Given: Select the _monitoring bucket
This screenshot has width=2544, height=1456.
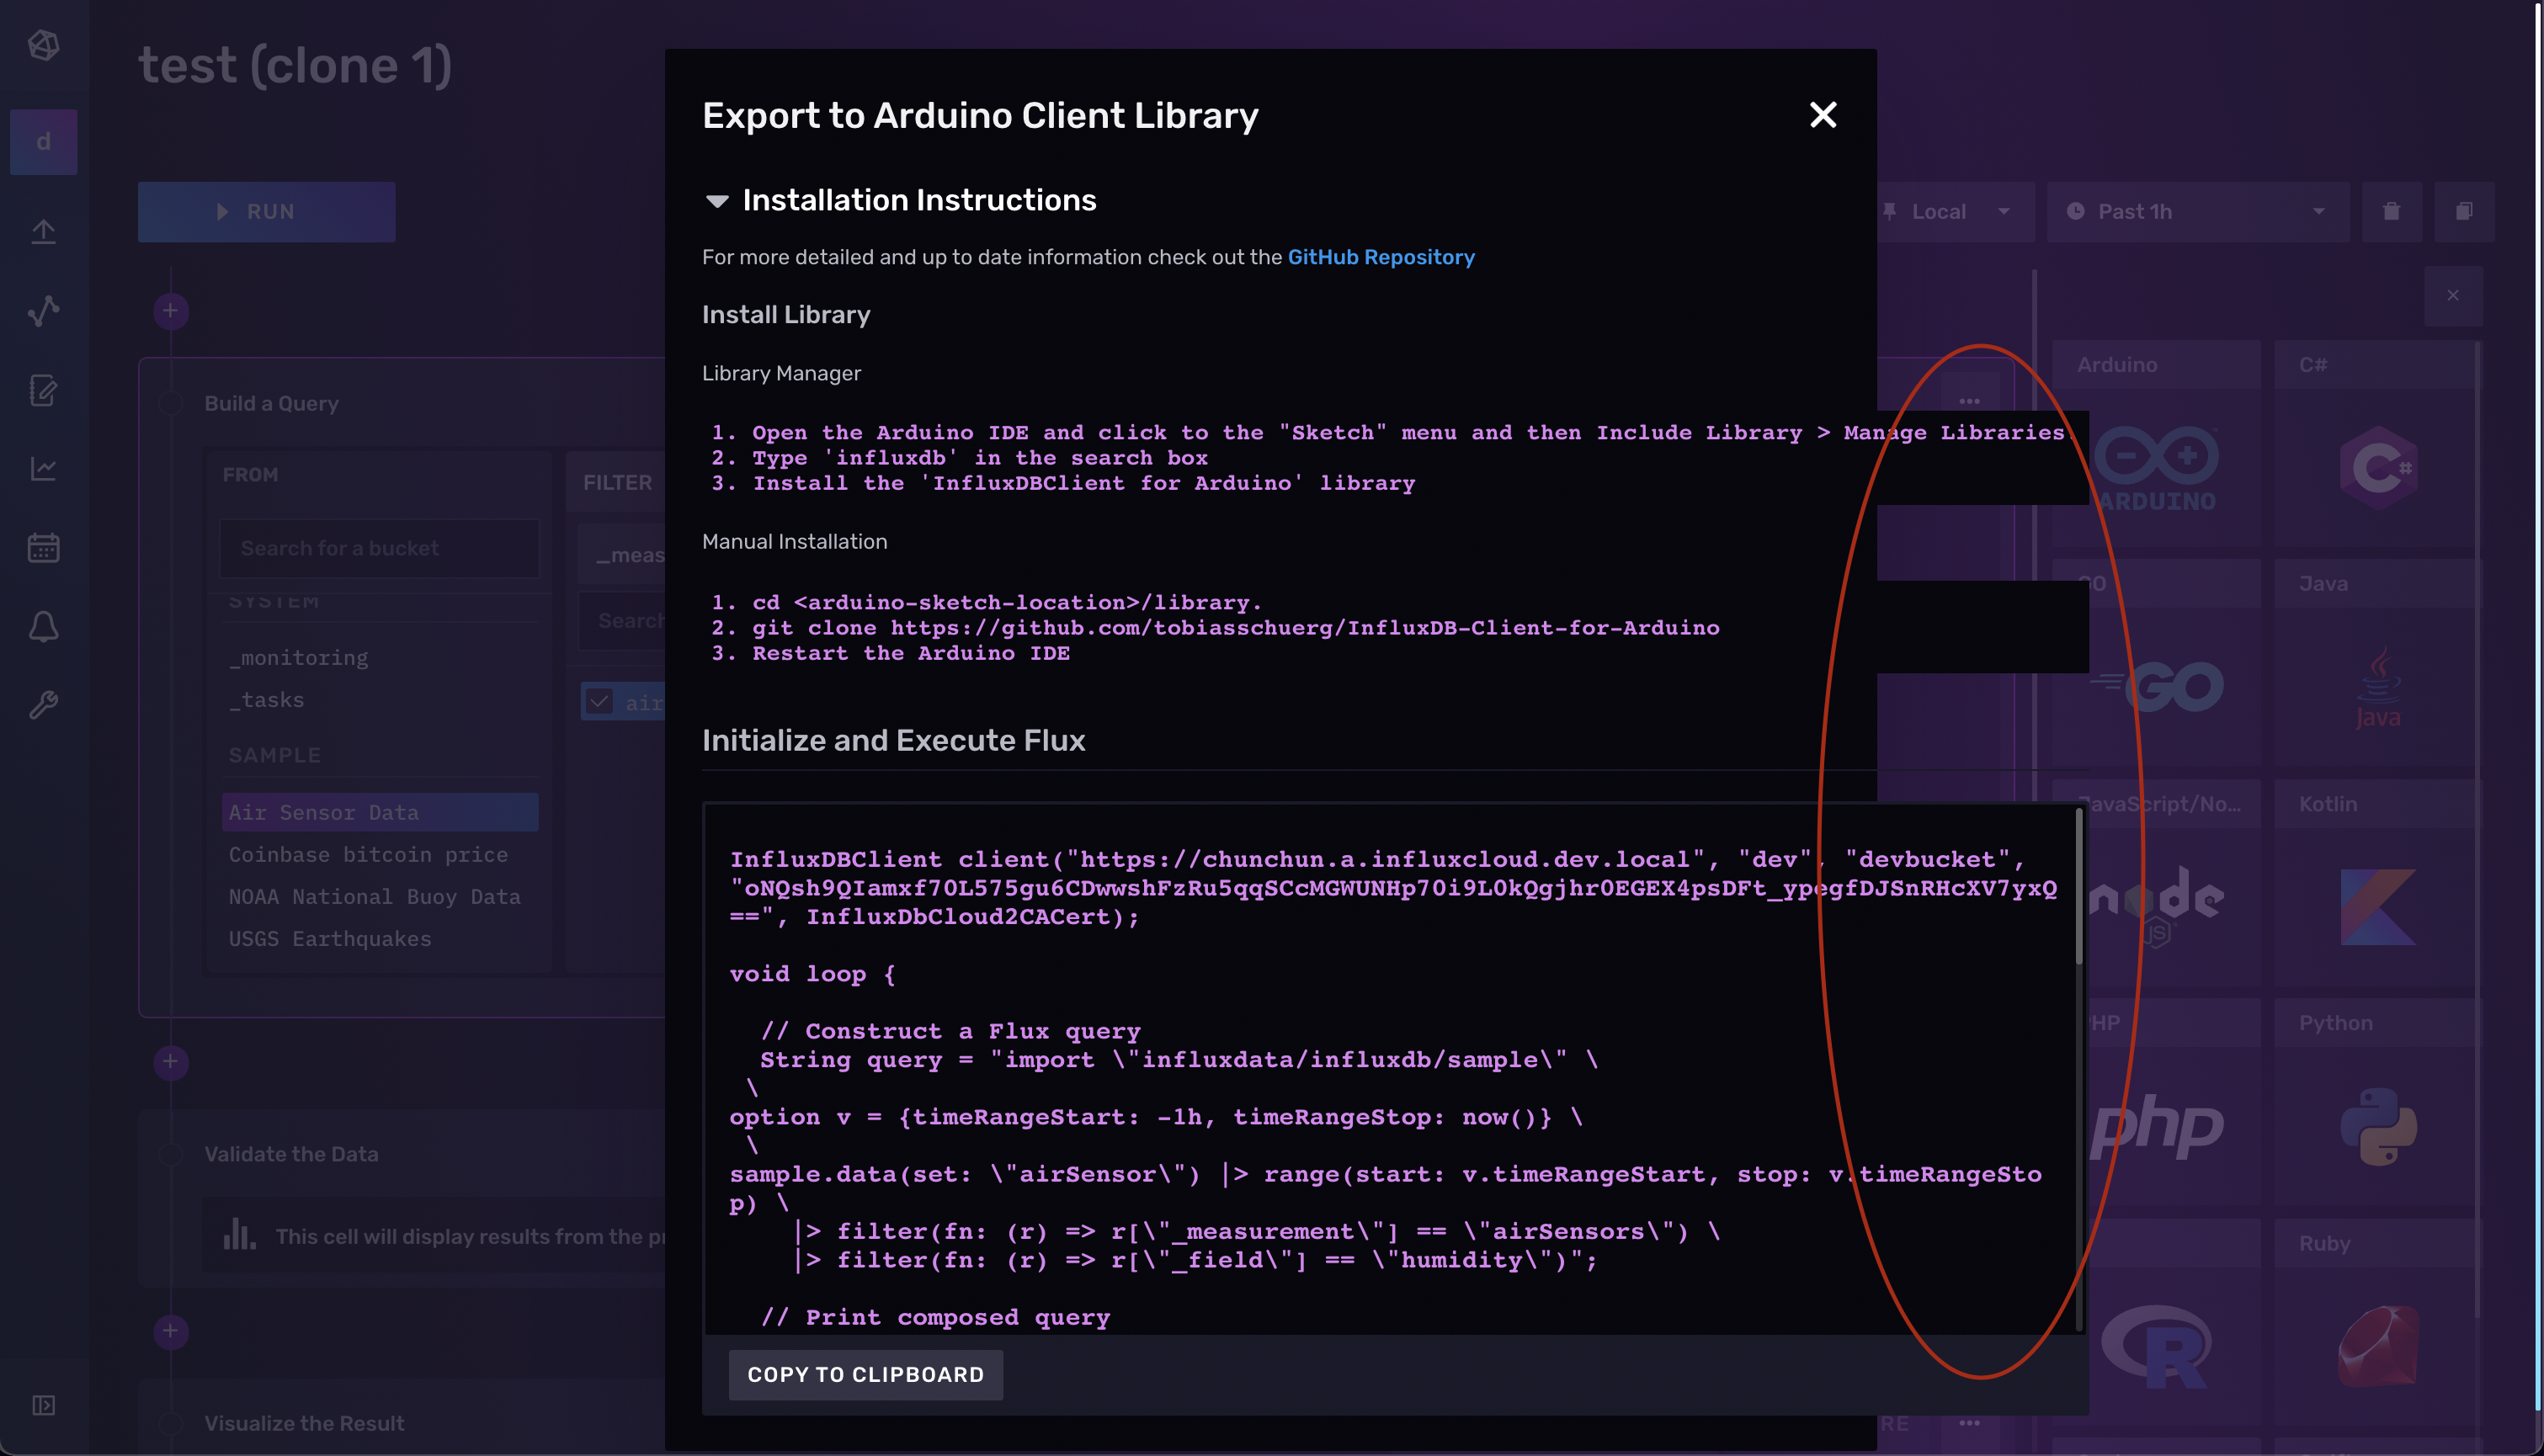Looking at the screenshot, I should 298,657.
